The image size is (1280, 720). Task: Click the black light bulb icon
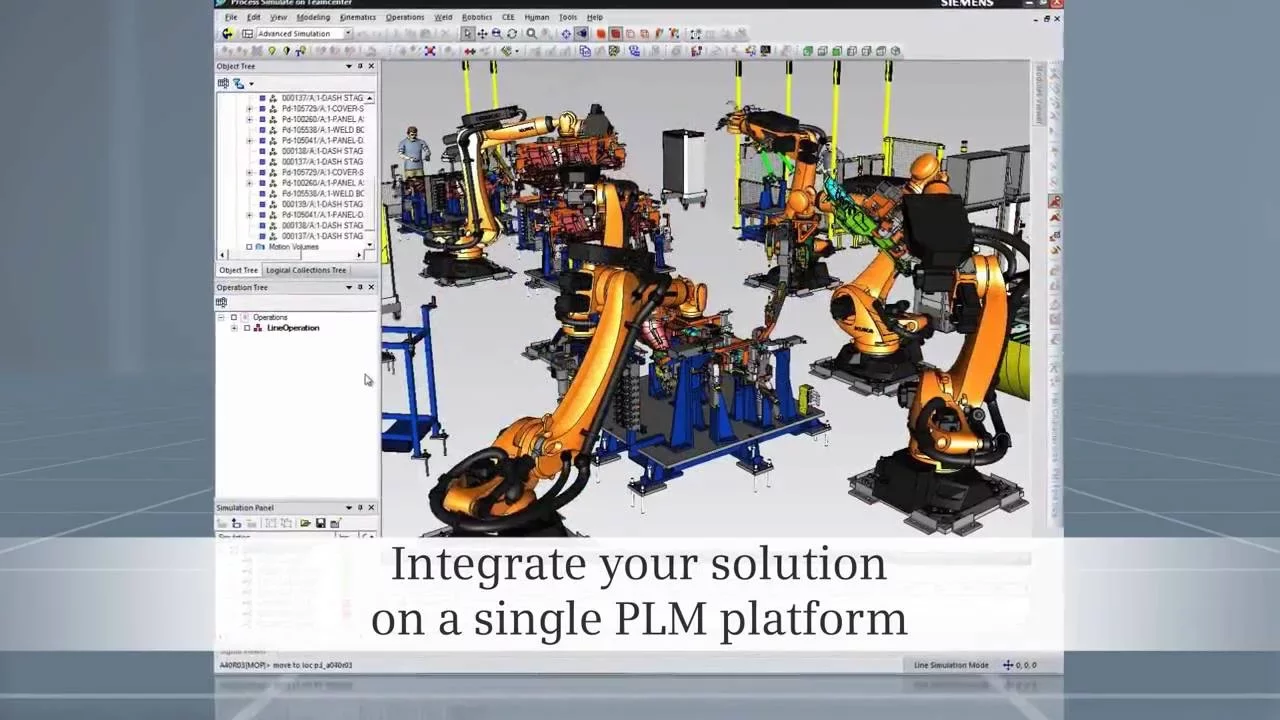coord(286,51)
